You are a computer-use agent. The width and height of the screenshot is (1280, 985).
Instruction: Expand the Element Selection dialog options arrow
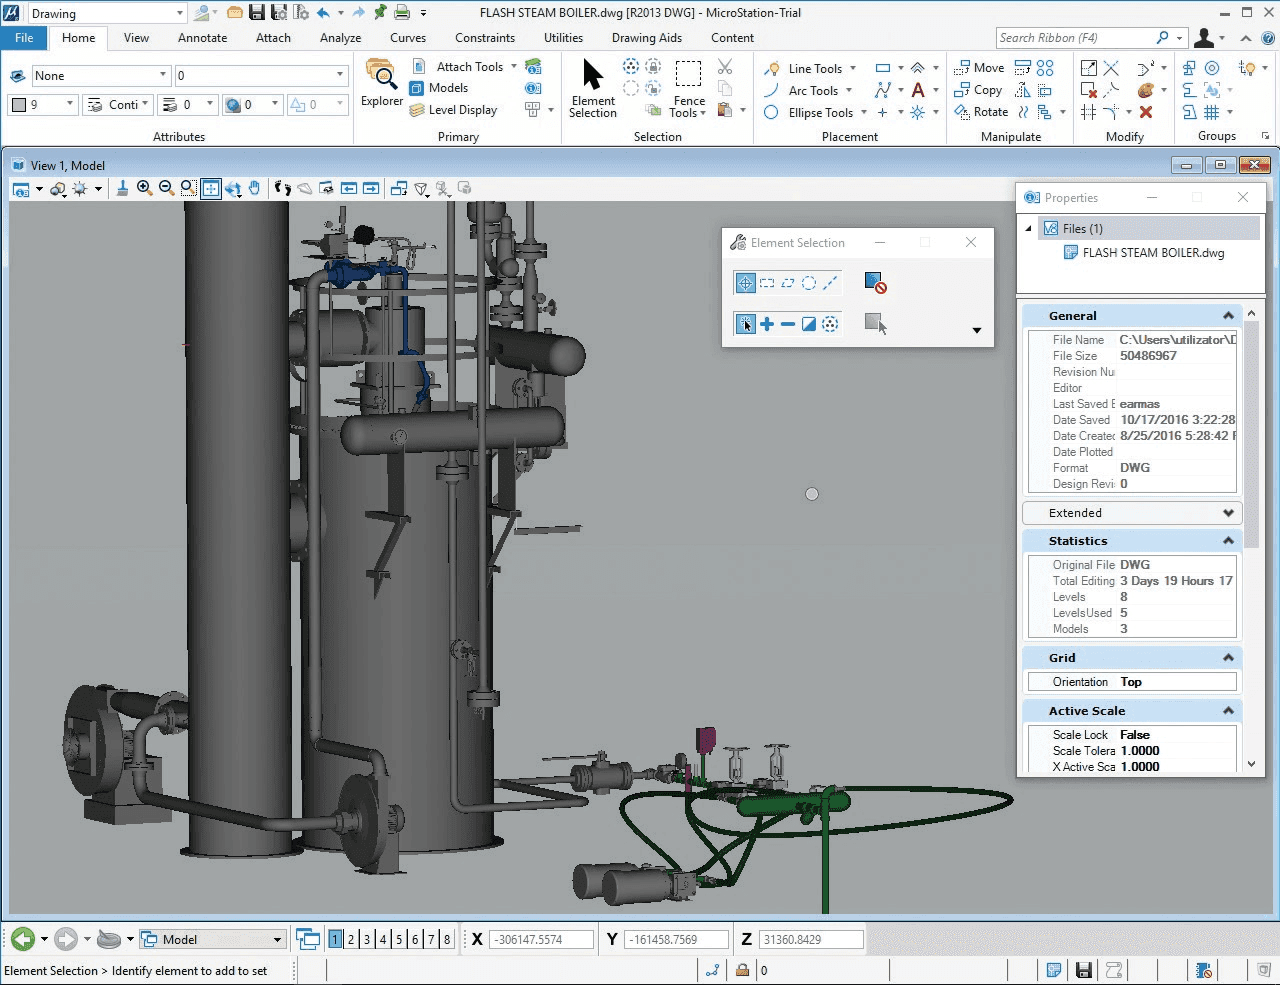[x=977, y=330]
